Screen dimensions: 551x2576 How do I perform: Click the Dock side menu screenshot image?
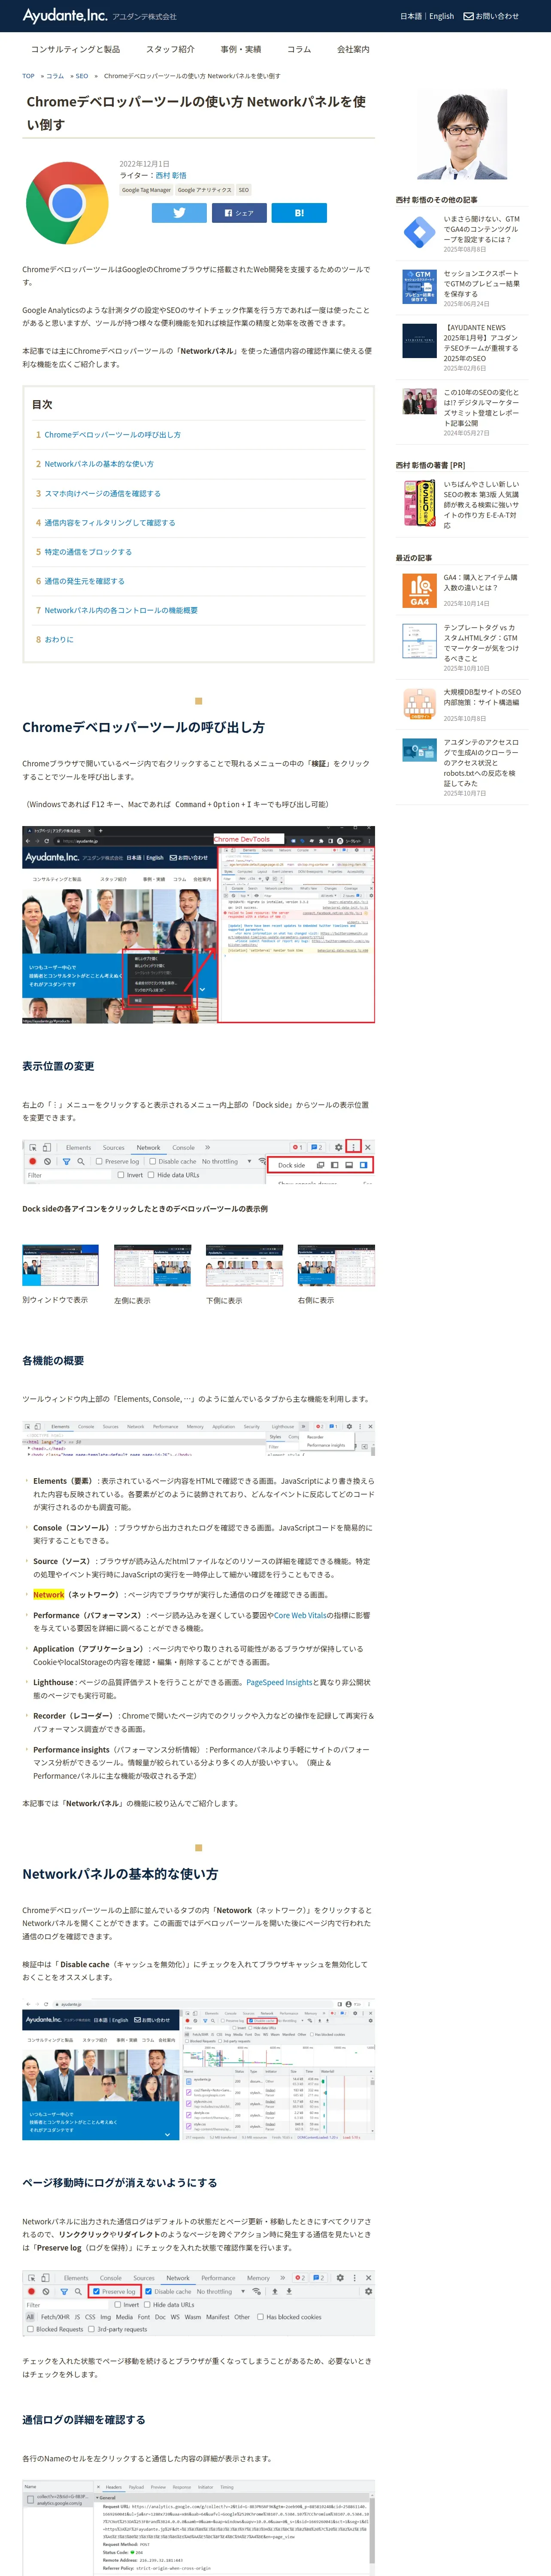(x=198, y=1161)
